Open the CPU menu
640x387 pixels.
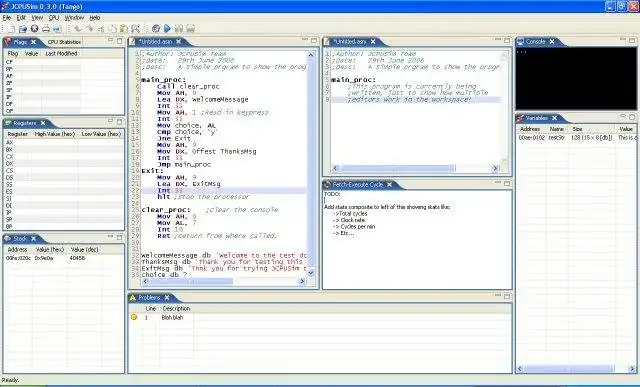(54, 18)
